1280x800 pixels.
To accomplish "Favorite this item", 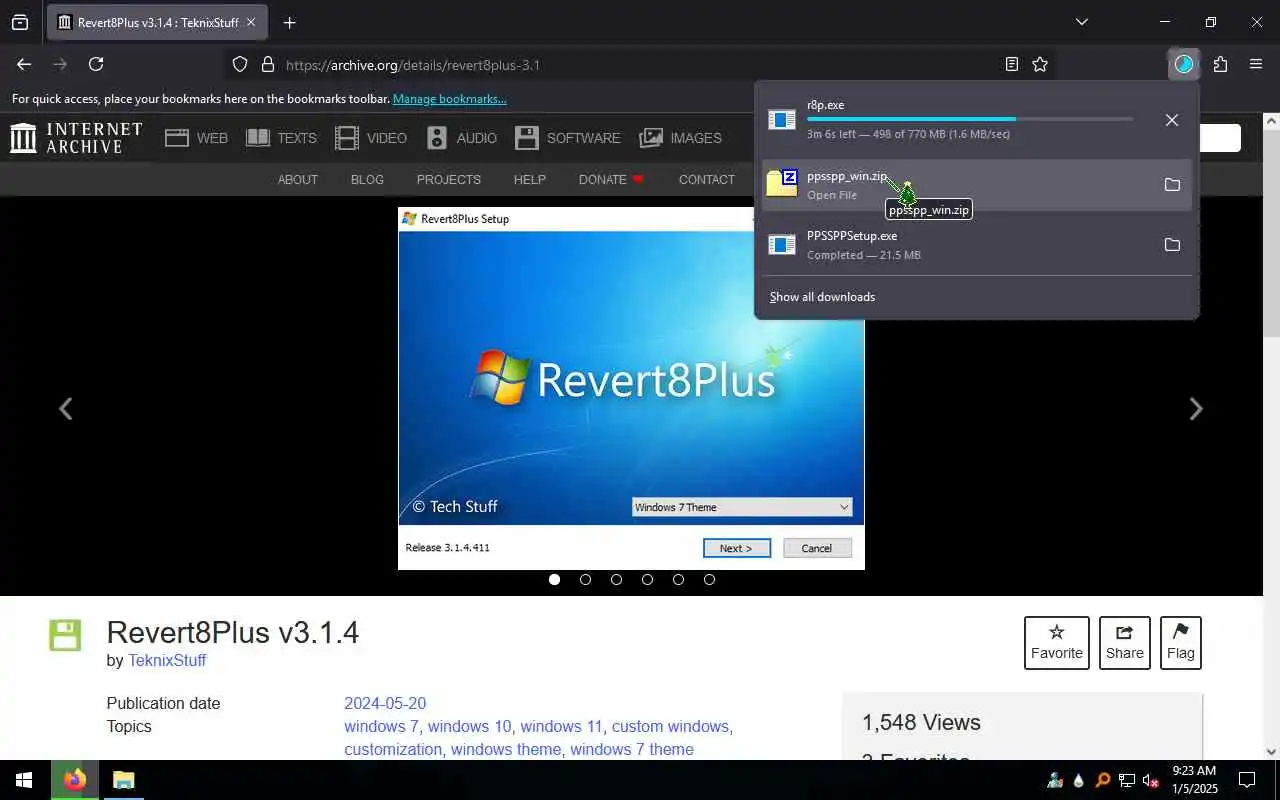I will pos(1057,643).
